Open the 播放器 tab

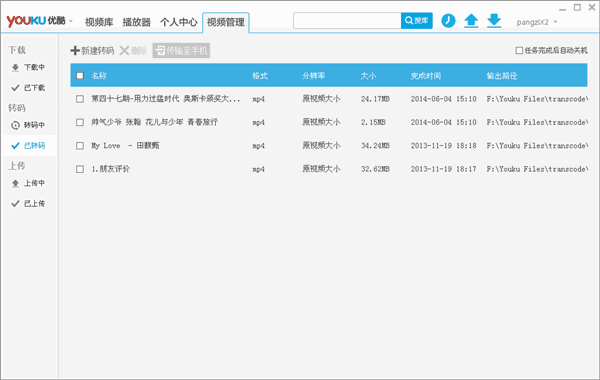[137, 22]
